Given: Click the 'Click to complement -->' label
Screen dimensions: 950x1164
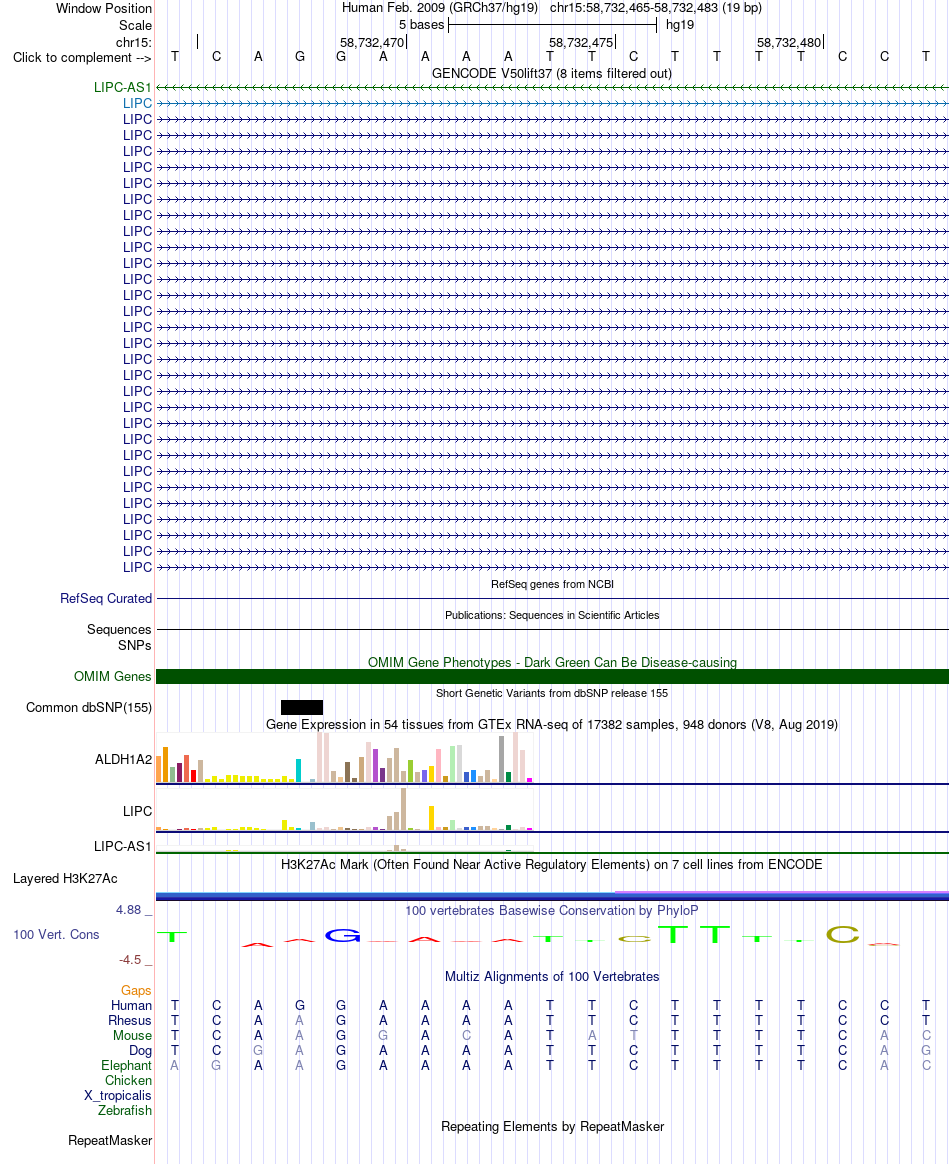Looking at the screenshot, I should [x=82, y=58].
